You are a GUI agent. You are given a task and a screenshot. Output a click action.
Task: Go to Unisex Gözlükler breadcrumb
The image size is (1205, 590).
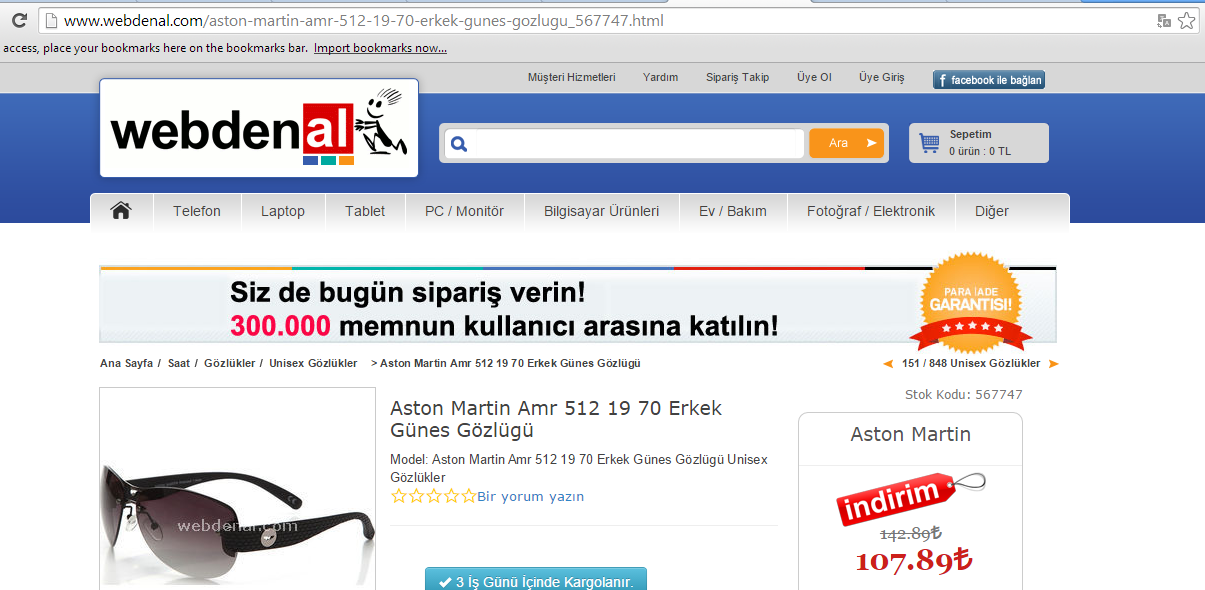[x=313, y=363]
